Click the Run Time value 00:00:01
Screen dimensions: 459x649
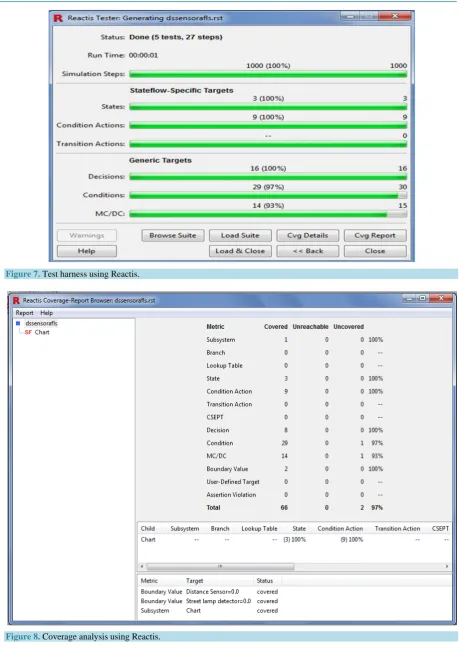point(143,55)
